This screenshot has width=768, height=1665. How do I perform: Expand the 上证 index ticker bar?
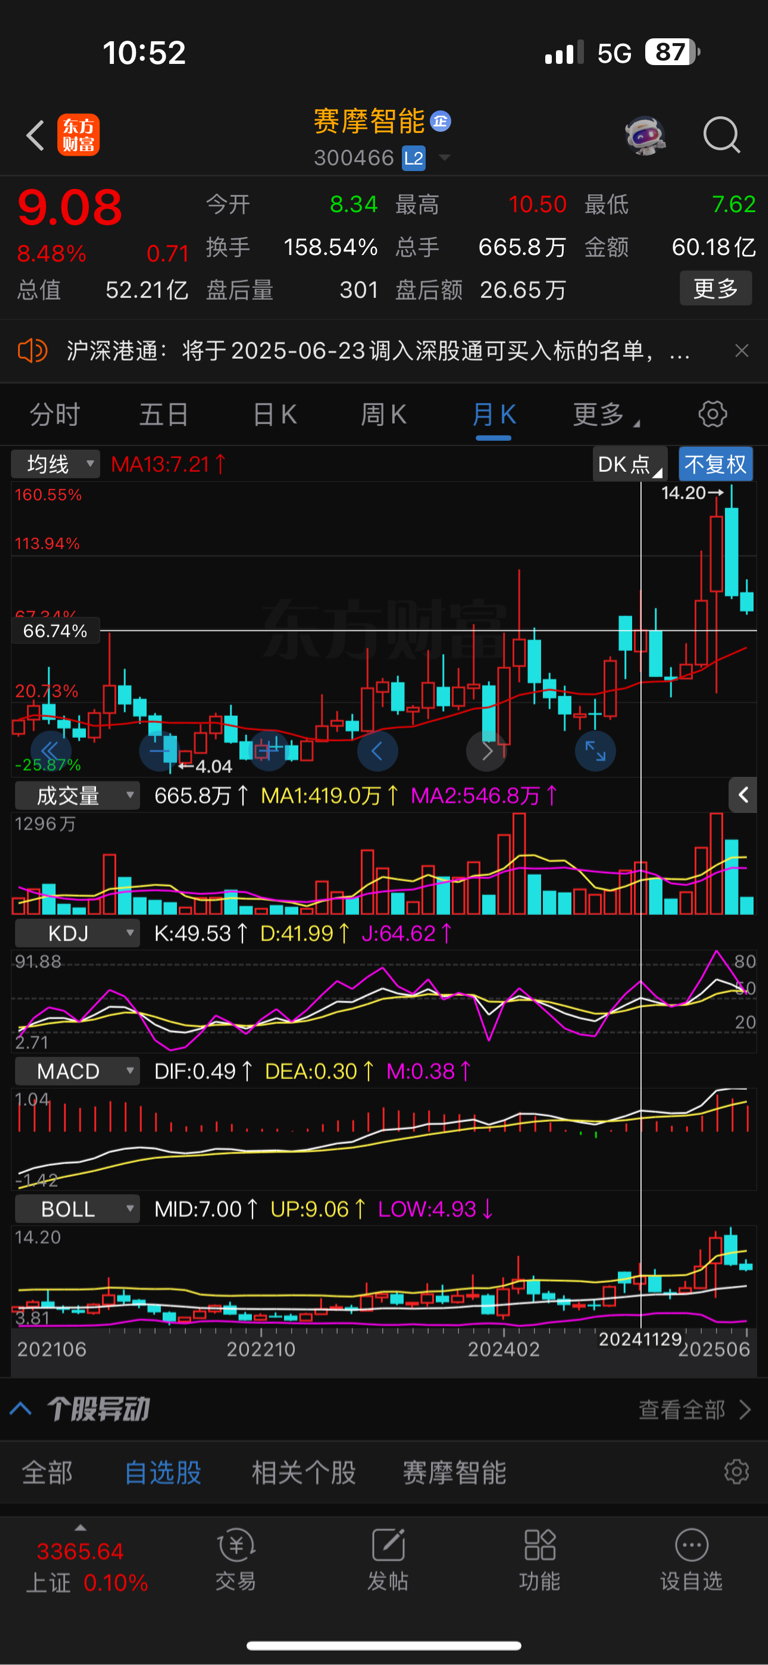[81, 1560]
